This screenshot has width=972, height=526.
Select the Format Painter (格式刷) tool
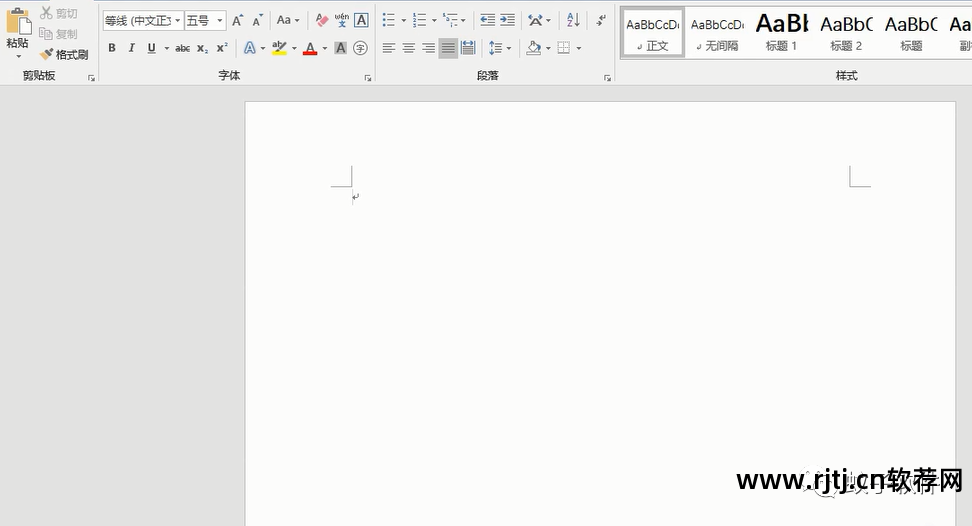[x=64, y=55]
